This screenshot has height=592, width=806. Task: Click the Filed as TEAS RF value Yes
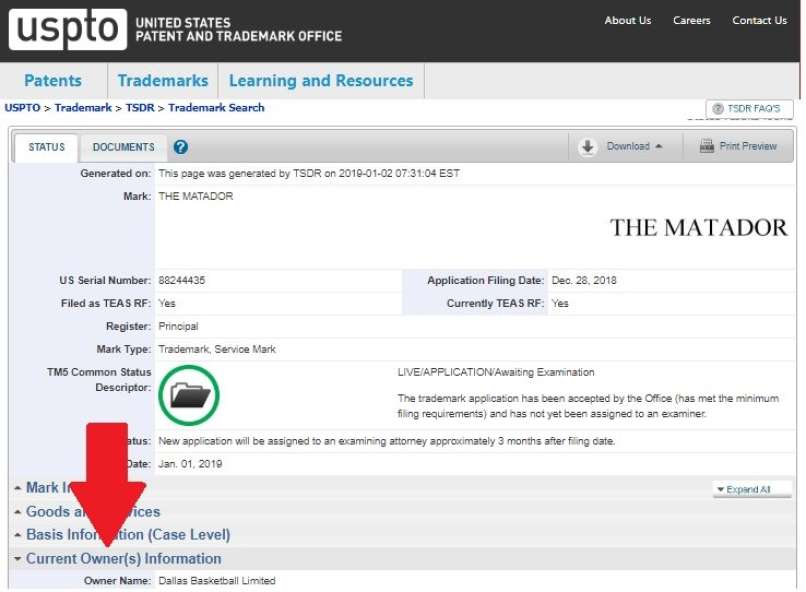coord(167,304)
